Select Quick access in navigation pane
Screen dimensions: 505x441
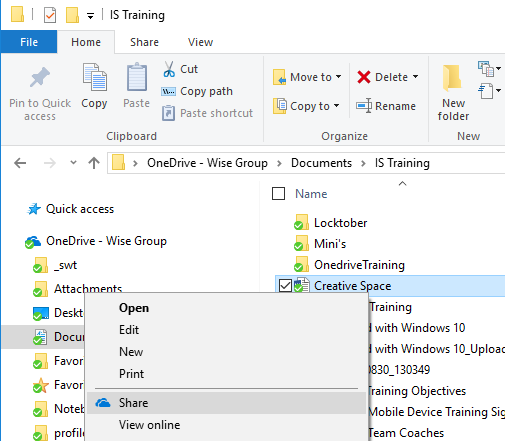point(80,209)
